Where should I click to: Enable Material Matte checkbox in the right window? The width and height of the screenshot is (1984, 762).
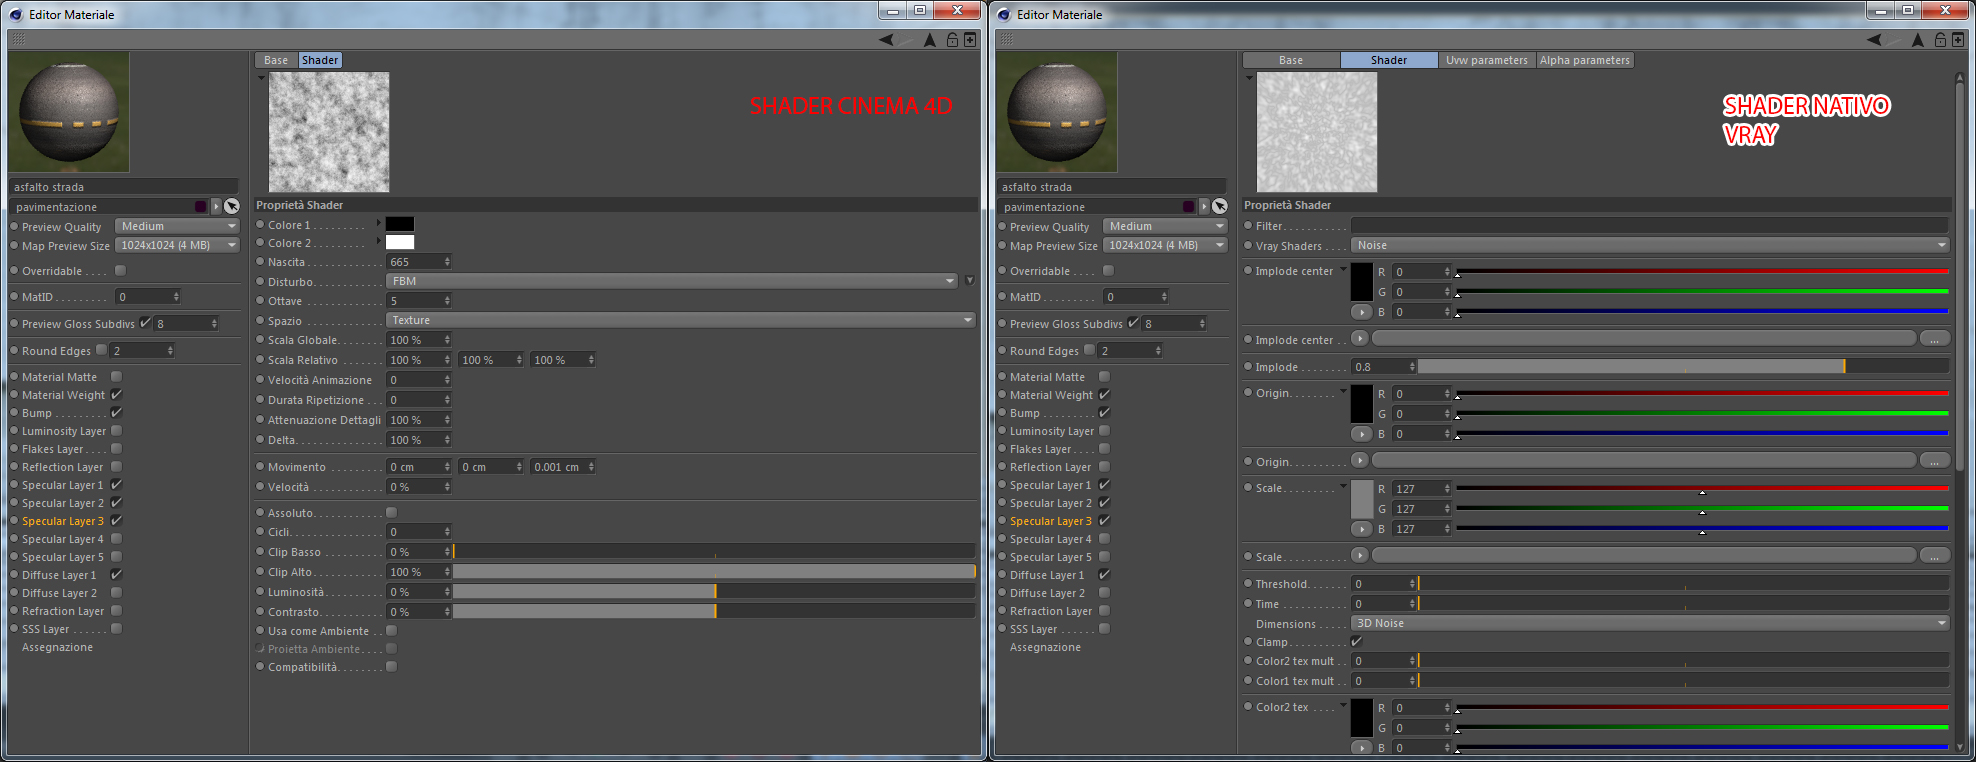(x=1105, y=377)
